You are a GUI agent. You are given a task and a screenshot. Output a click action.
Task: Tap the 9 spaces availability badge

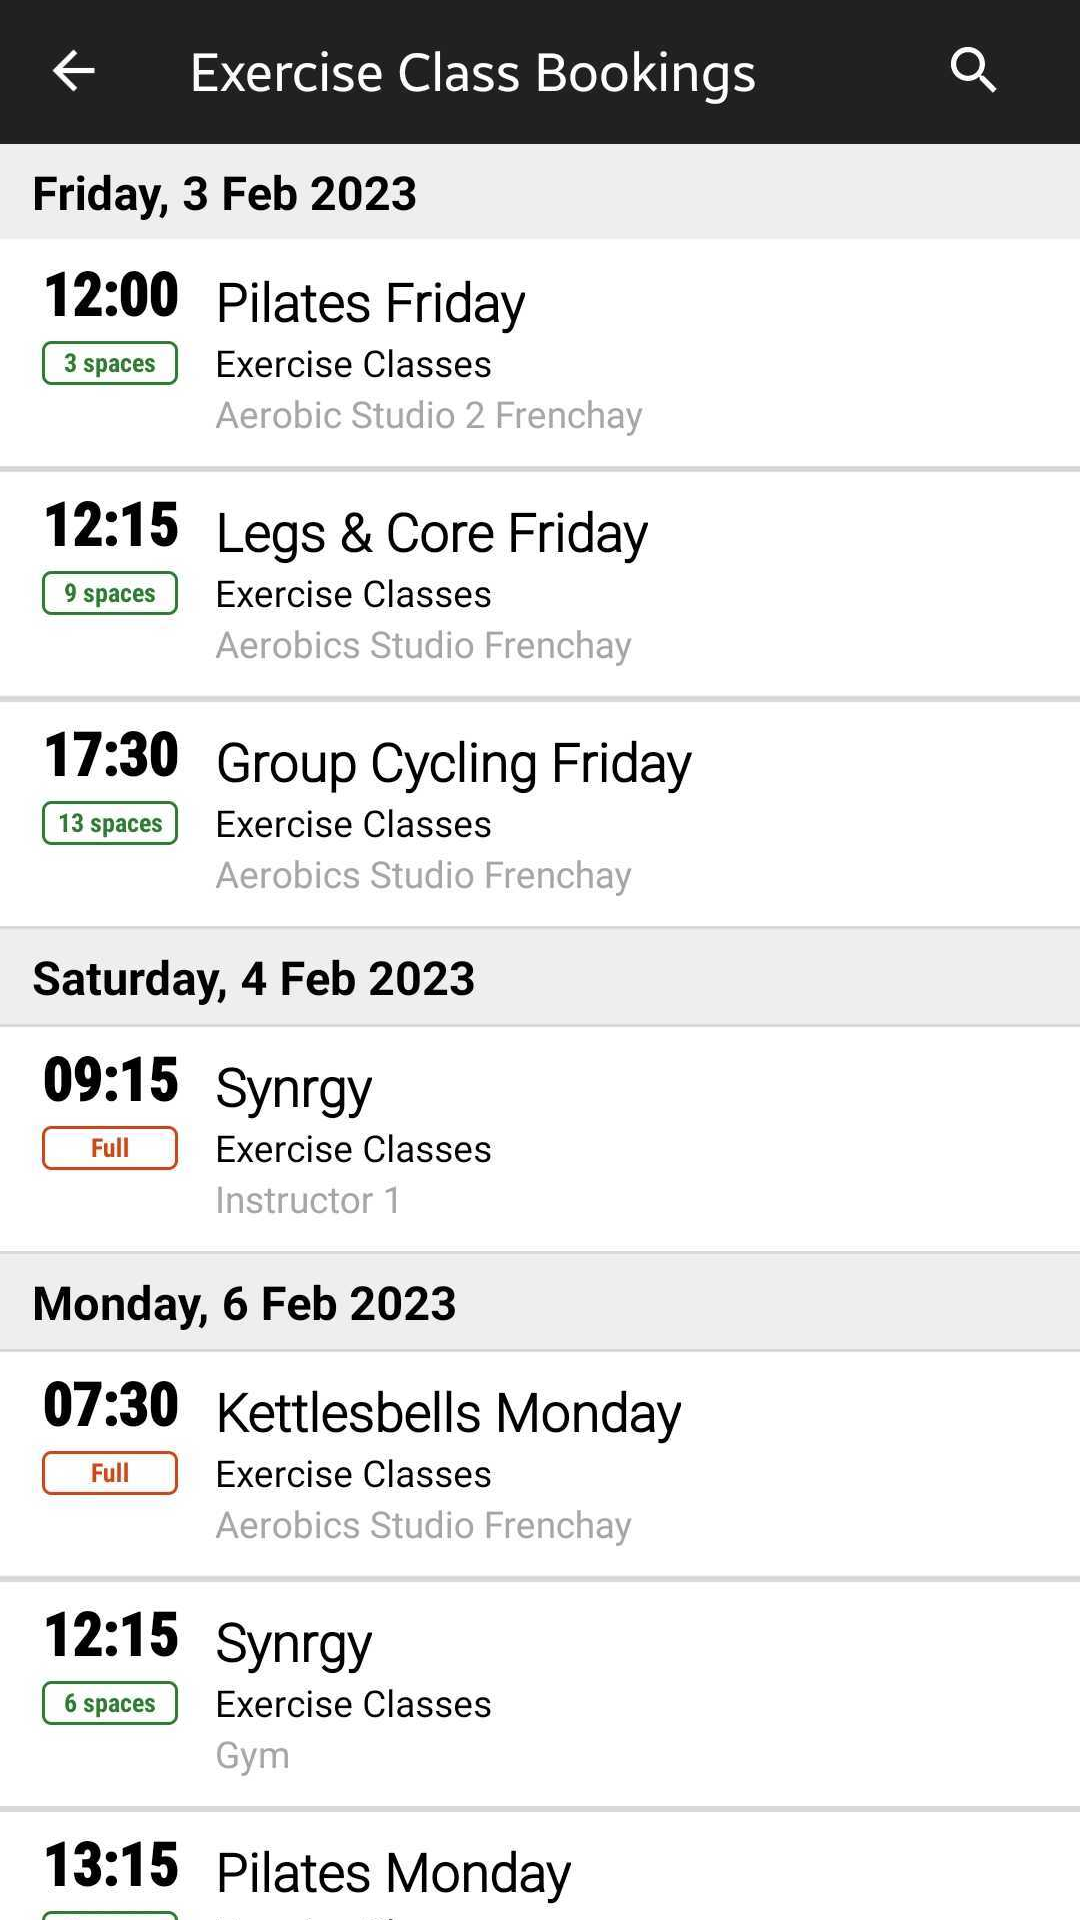coord(110,593)
